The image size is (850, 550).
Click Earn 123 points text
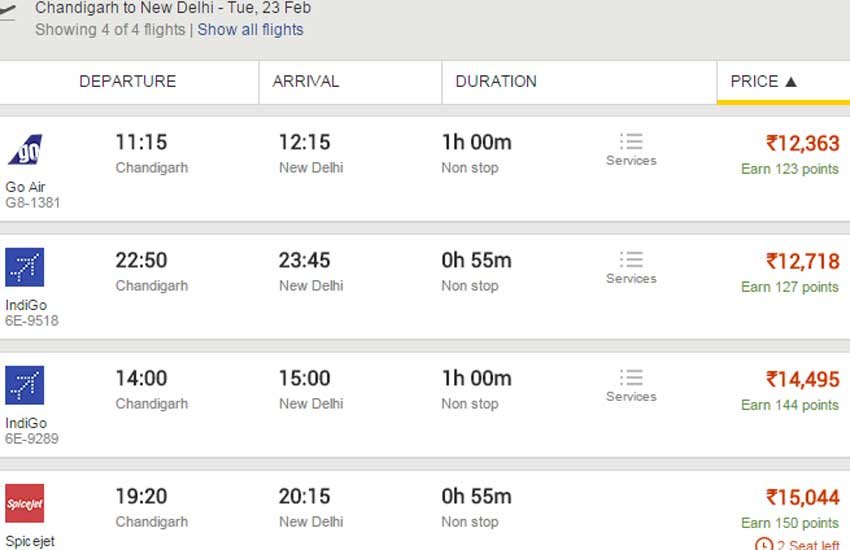point(790,169)
